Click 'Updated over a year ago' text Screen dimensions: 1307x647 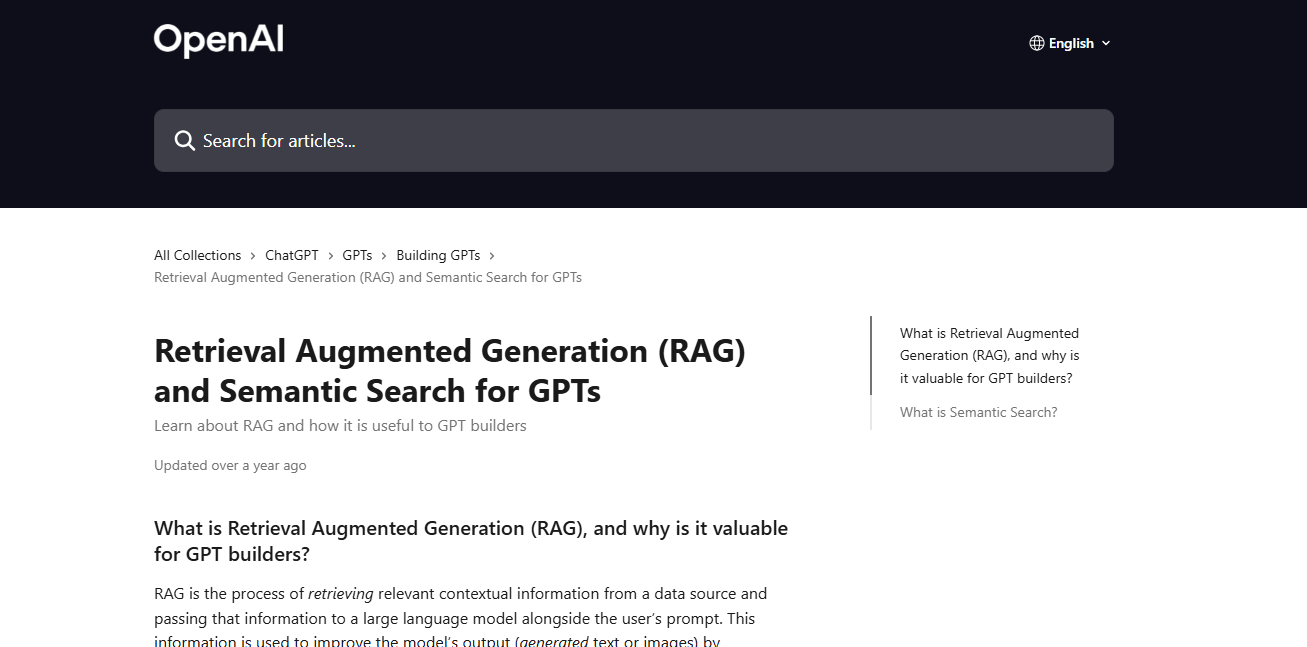coord(230,465)
